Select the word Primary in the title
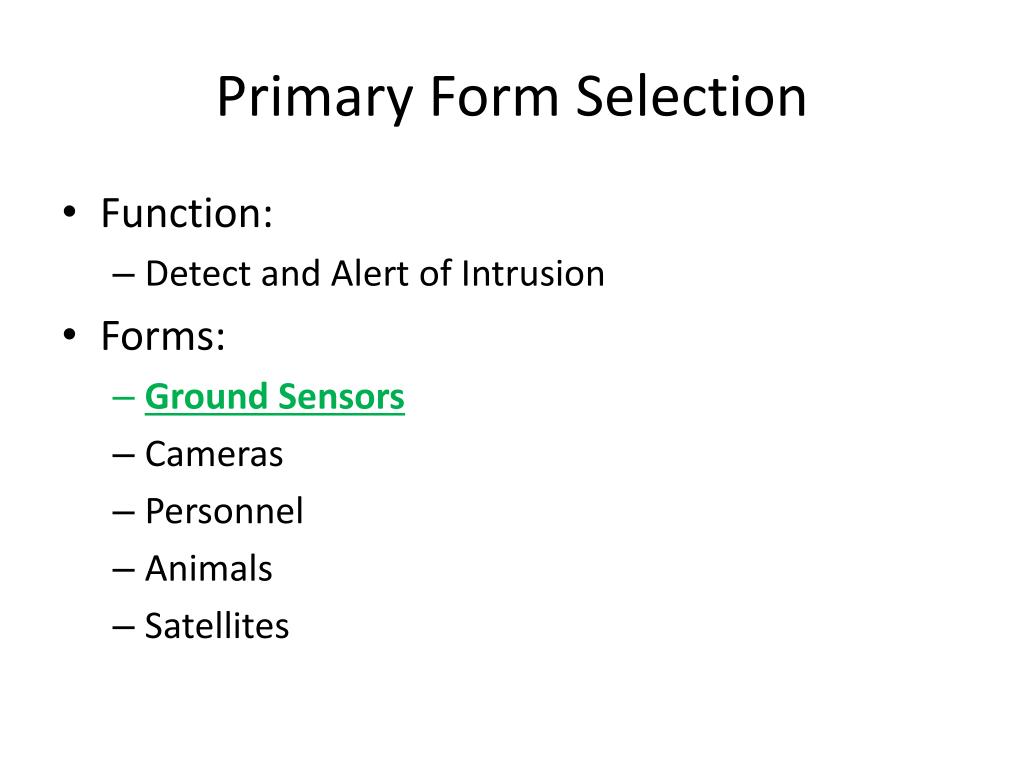1024x768 pixels. pyautogui.click(x=315, y=97)
